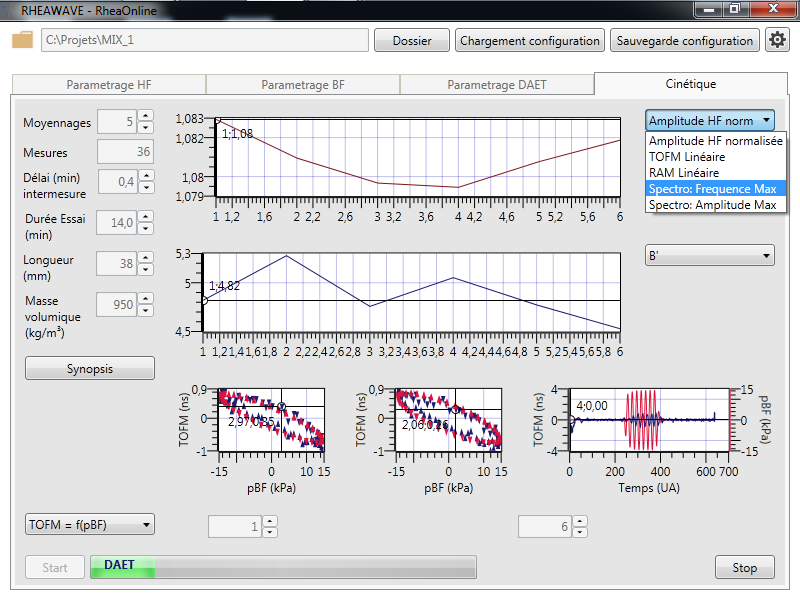Select the Cinétique tab
800x600 pixels.
coord(691,84)
